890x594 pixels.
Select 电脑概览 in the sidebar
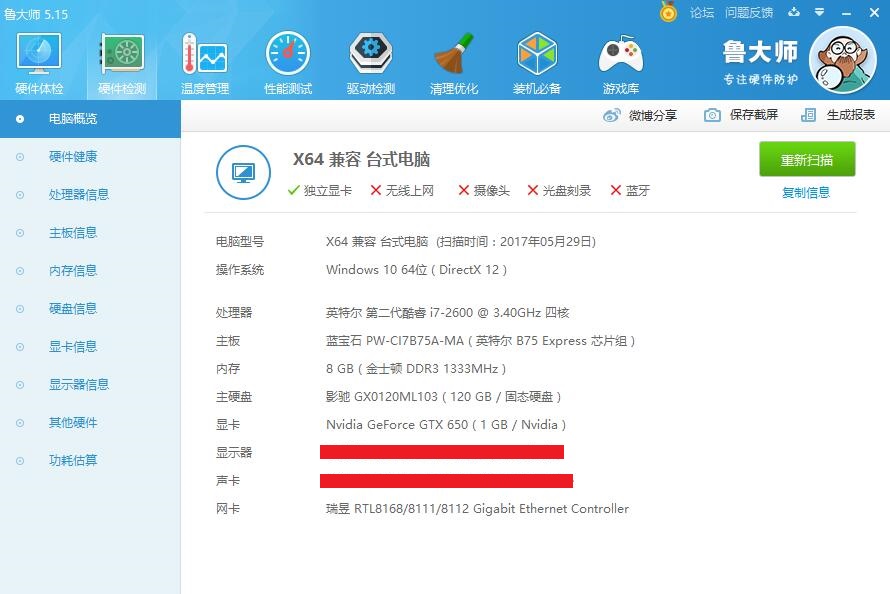[90, 119]
